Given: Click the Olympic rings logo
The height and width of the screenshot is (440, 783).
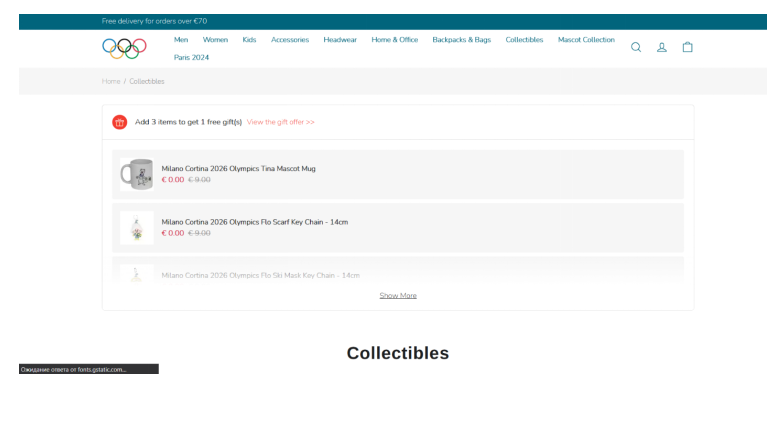Looking at the screenshot, I should (124, 47).
